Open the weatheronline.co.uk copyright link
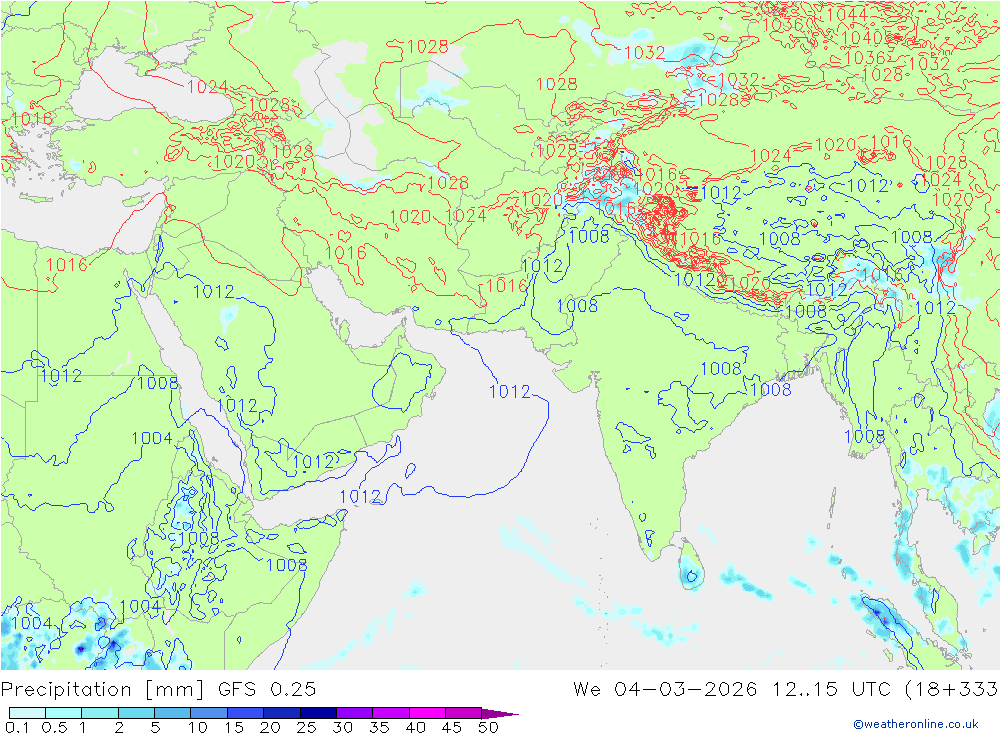1000x733 pixels. pos(916,723)
